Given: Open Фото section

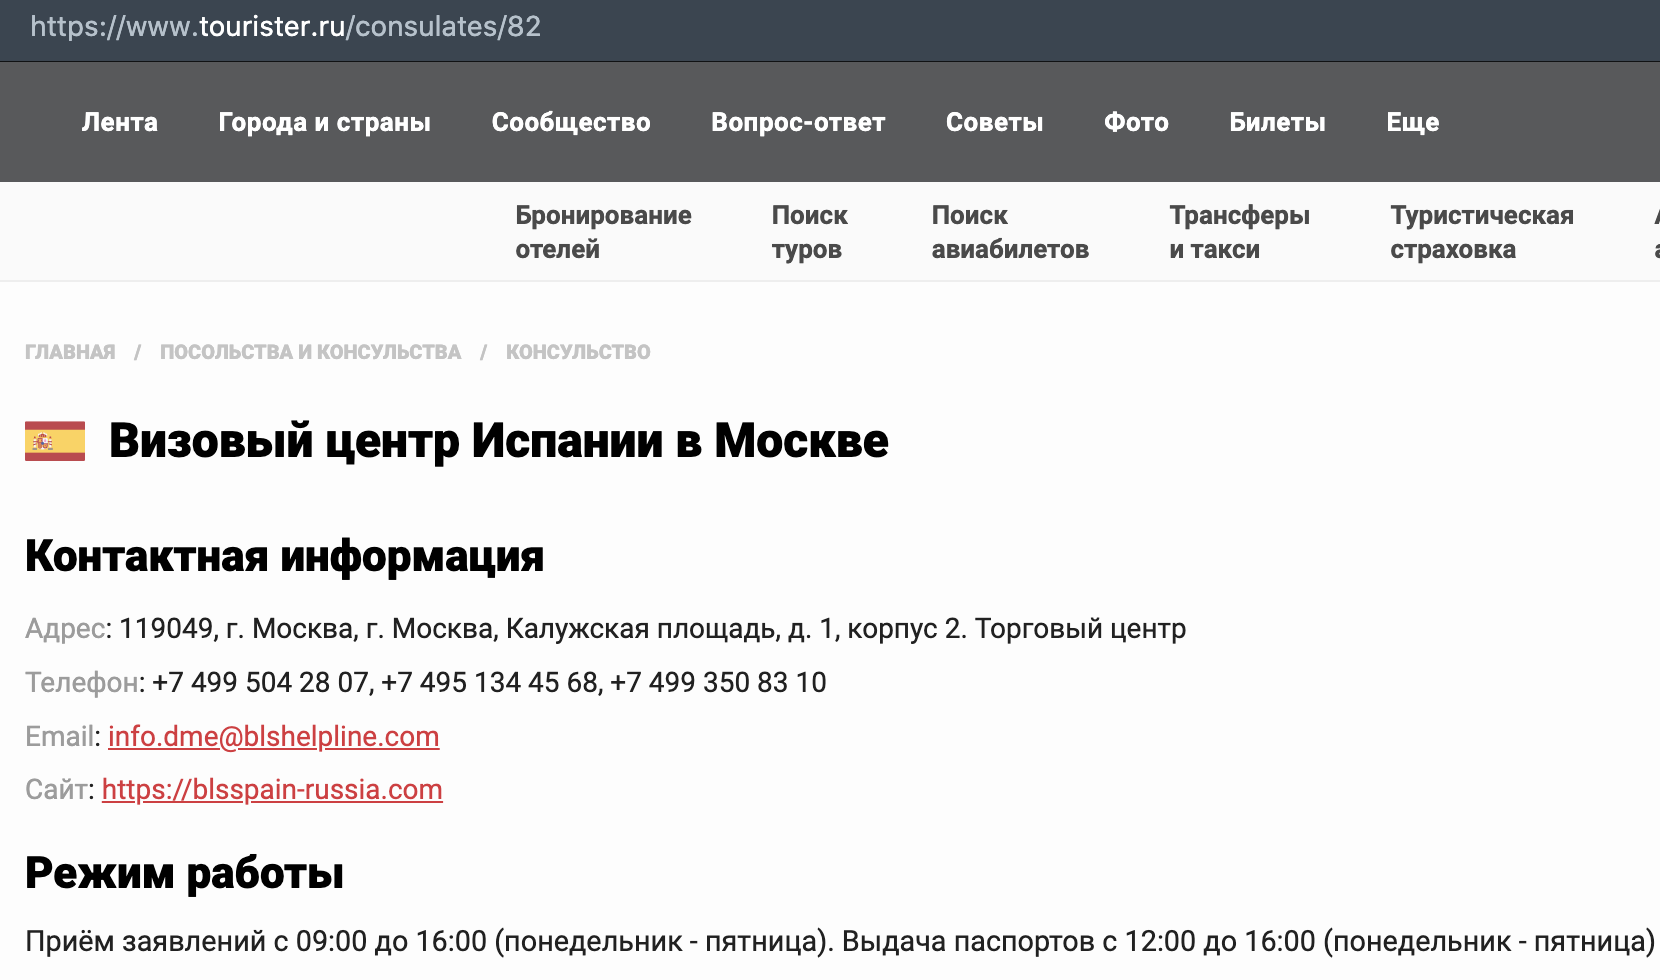Looking at the screenshot, I should pyautogui.click(x=1136, y=122).
